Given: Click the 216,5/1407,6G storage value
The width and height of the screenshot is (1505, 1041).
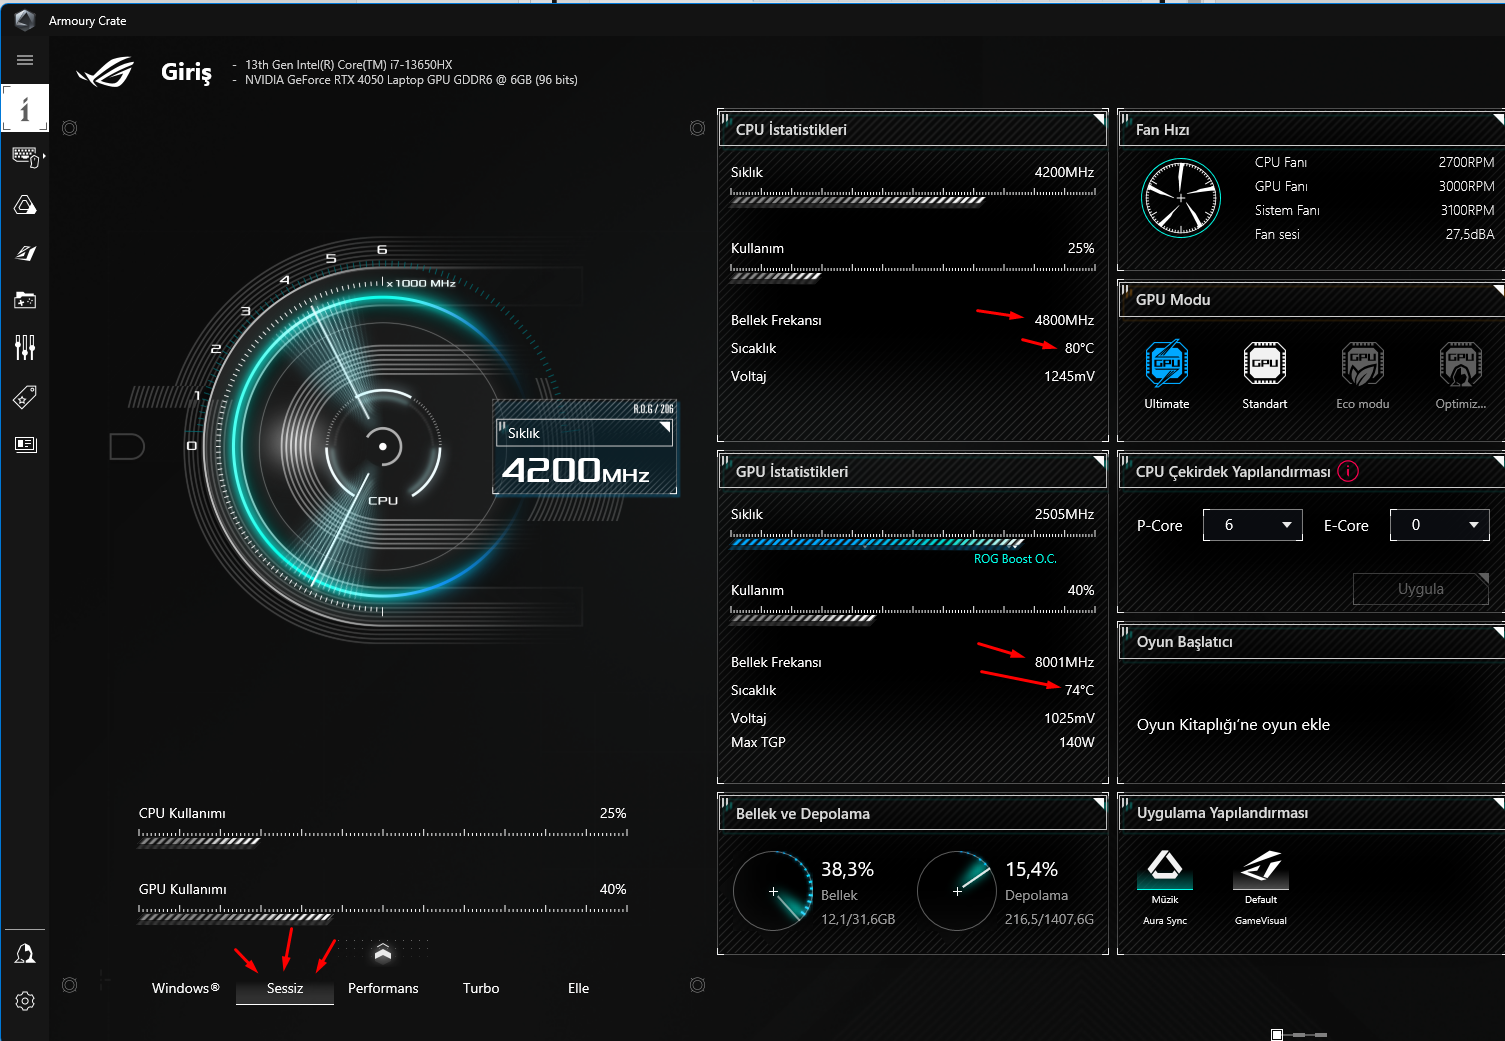Looking at the screenshot, I should [x=1049, y=919].
